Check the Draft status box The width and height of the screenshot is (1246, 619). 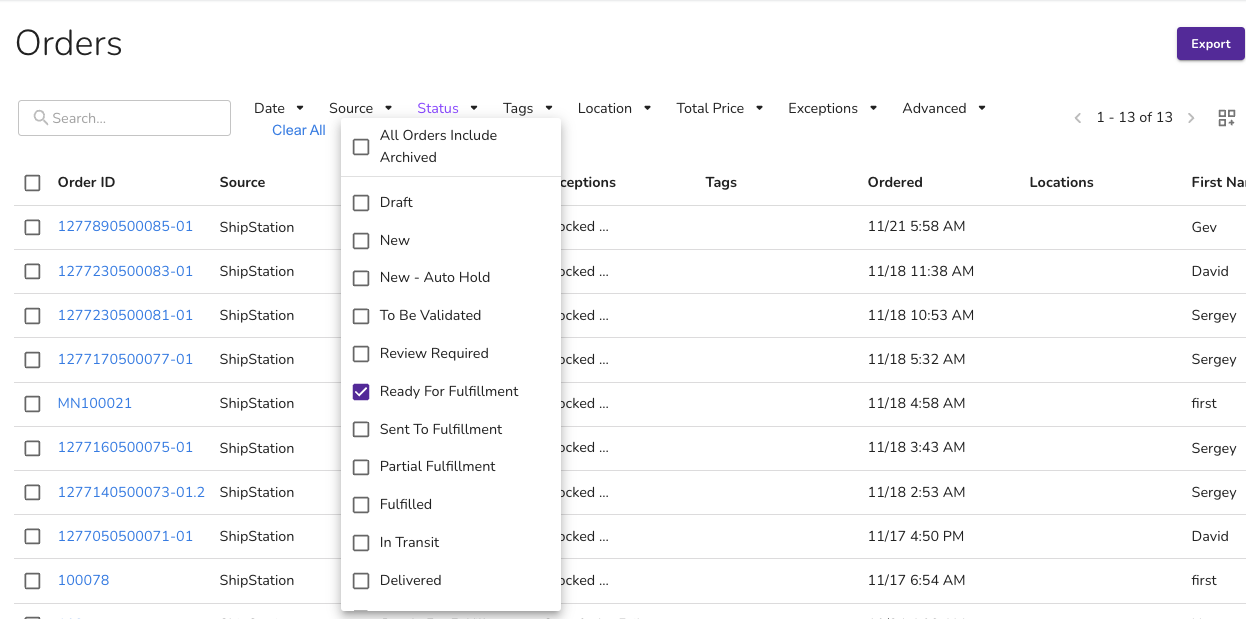(361, 202)
